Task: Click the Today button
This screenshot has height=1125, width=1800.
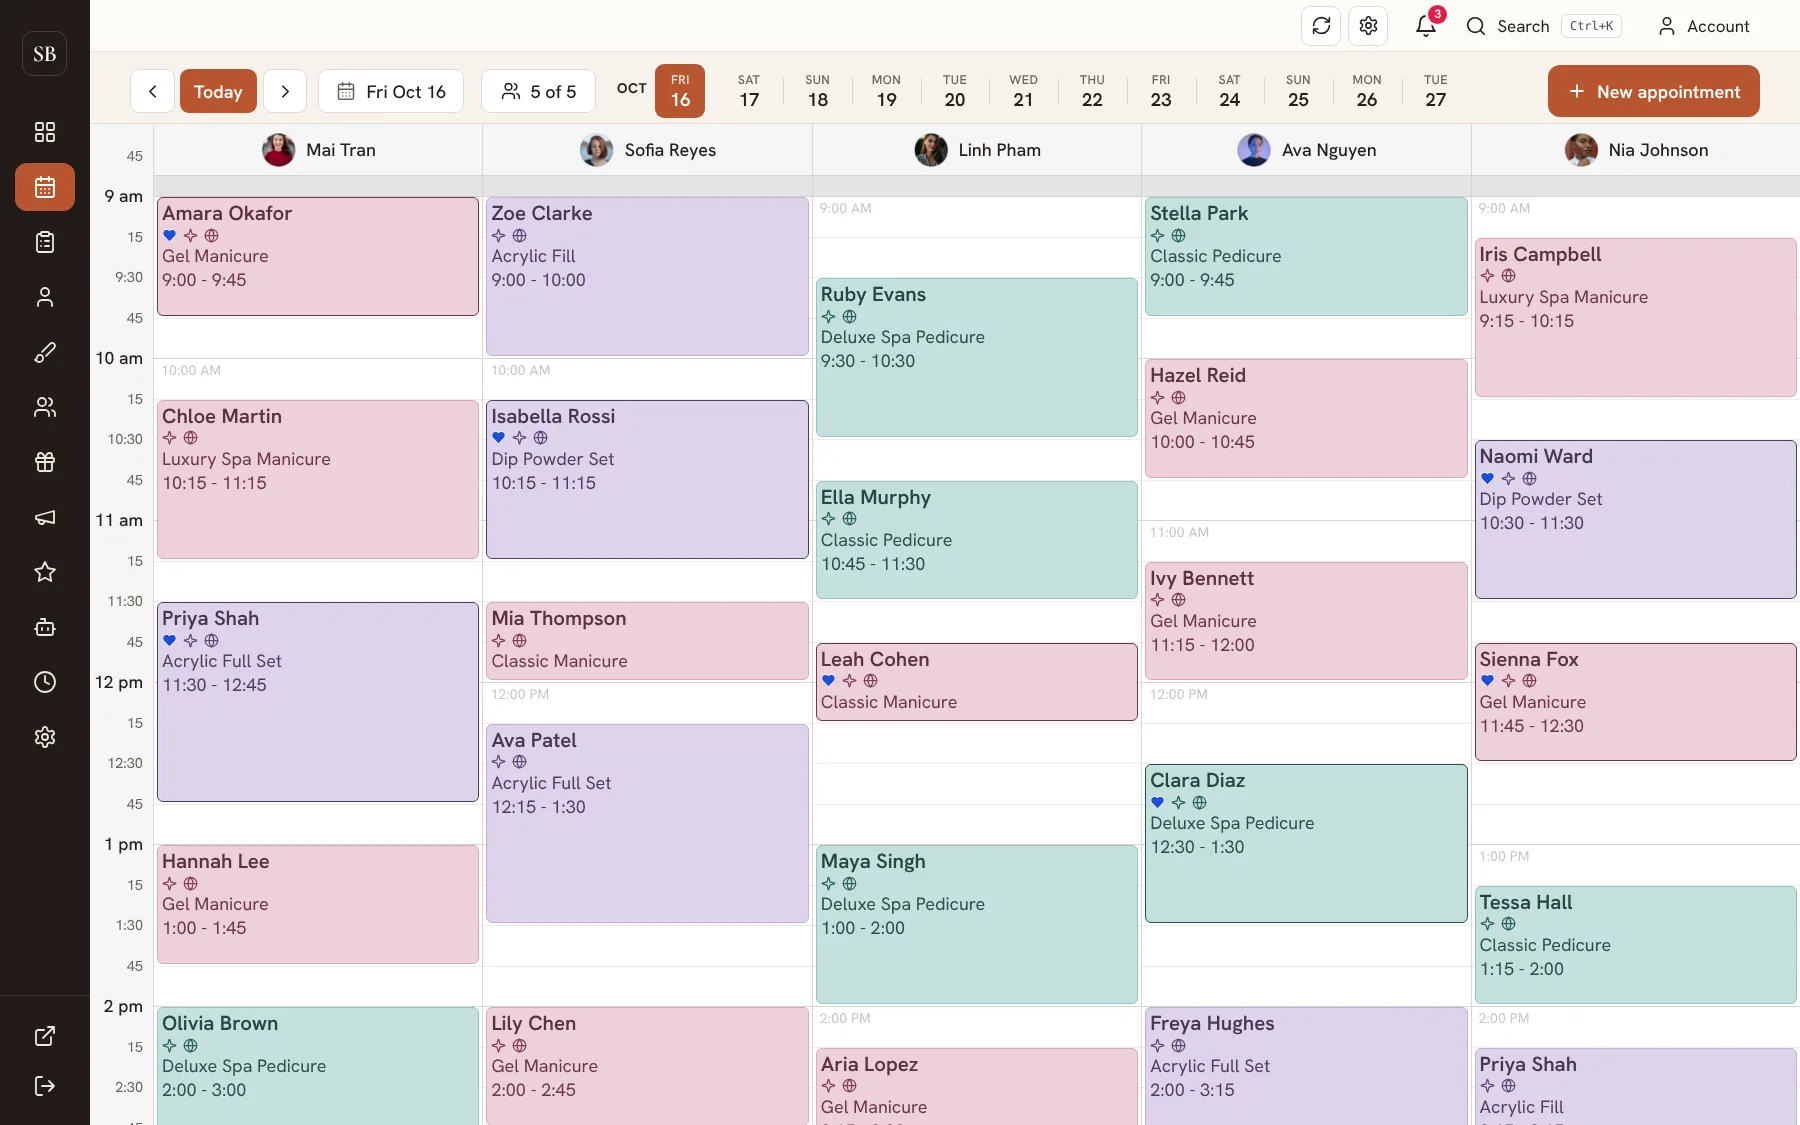Action: 218,91
